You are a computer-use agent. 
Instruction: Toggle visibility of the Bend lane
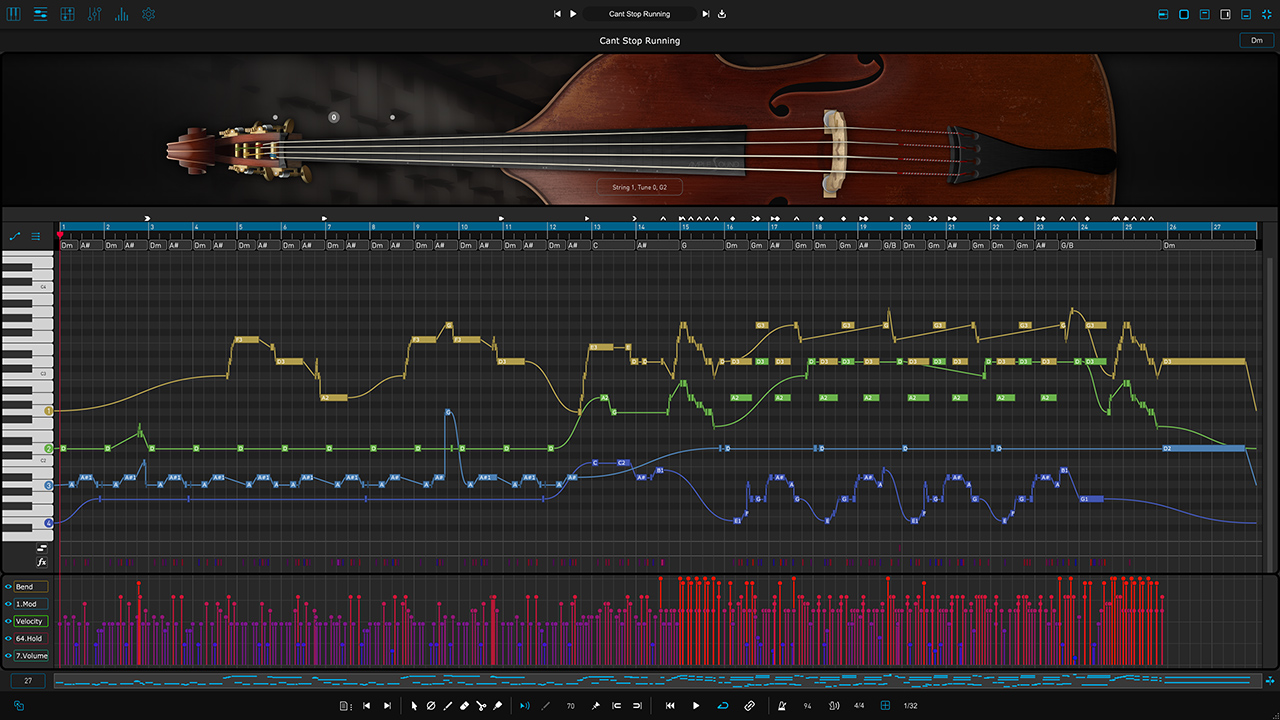(x=8, y=587)
